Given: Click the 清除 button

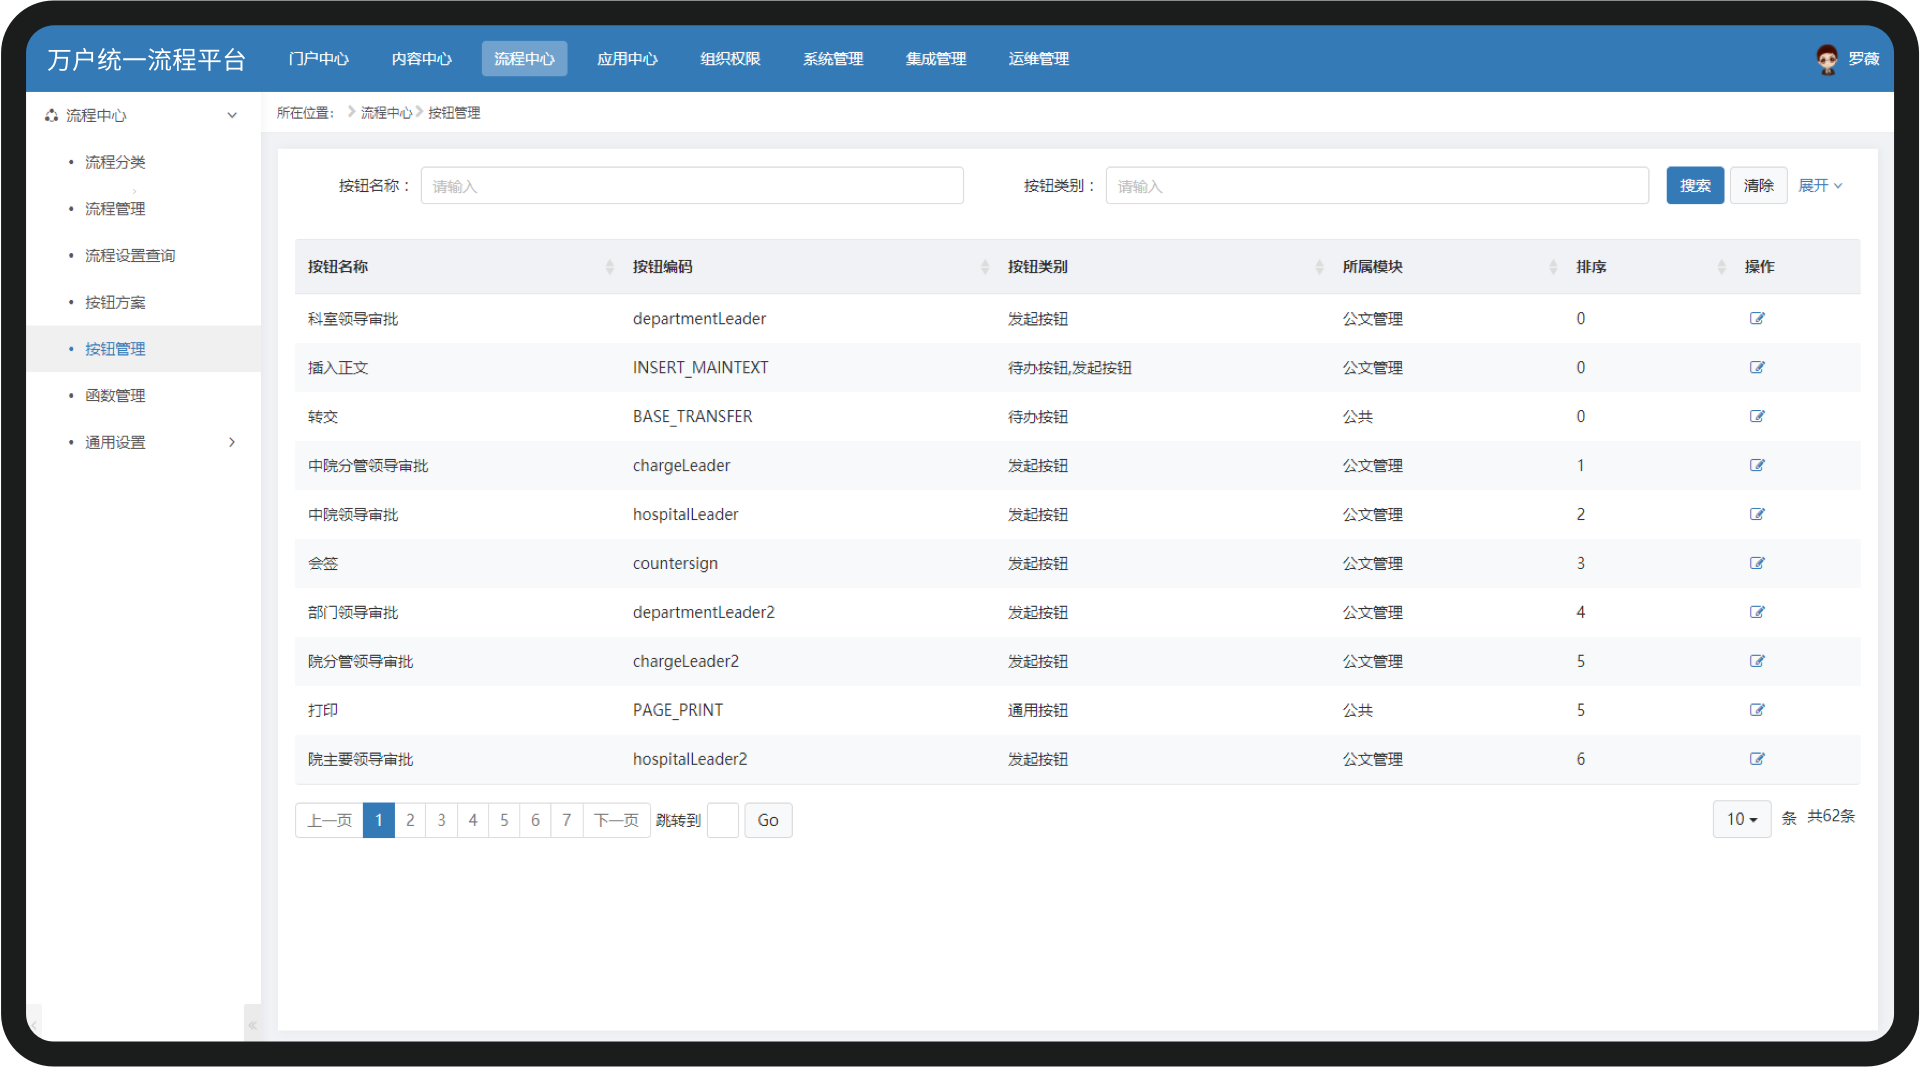Looking at the screenshot, I should point(1758,186).
